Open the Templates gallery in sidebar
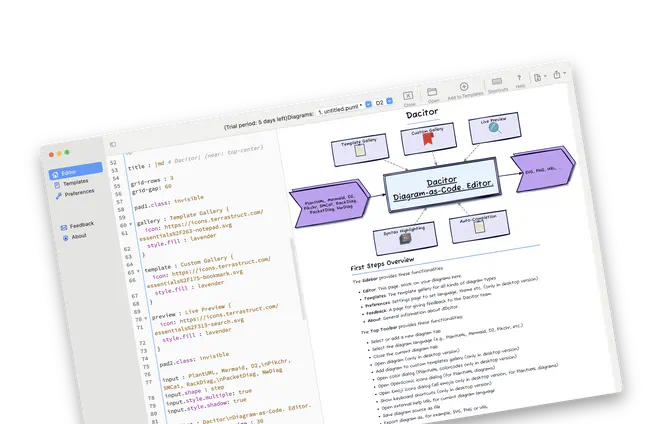Image resolution: width=650 pixels, height=424 pixels. click(x=71, y=183)
